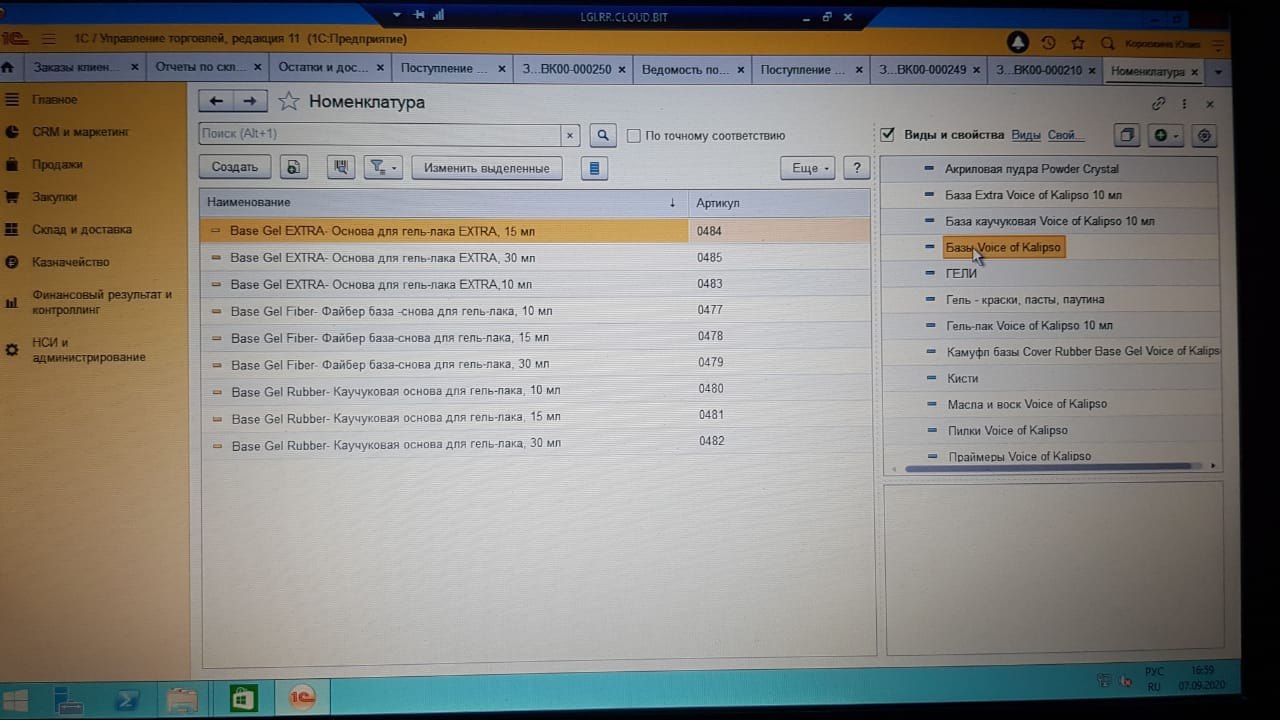Image resolution: width=1280 pixels, height=720 pixels.
Task: Go forward with right arrow button
Action: coord(250,101)
